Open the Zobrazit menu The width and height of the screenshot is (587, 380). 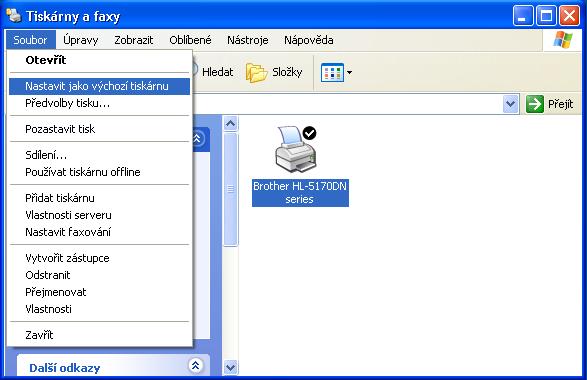(x=134, y=40)
